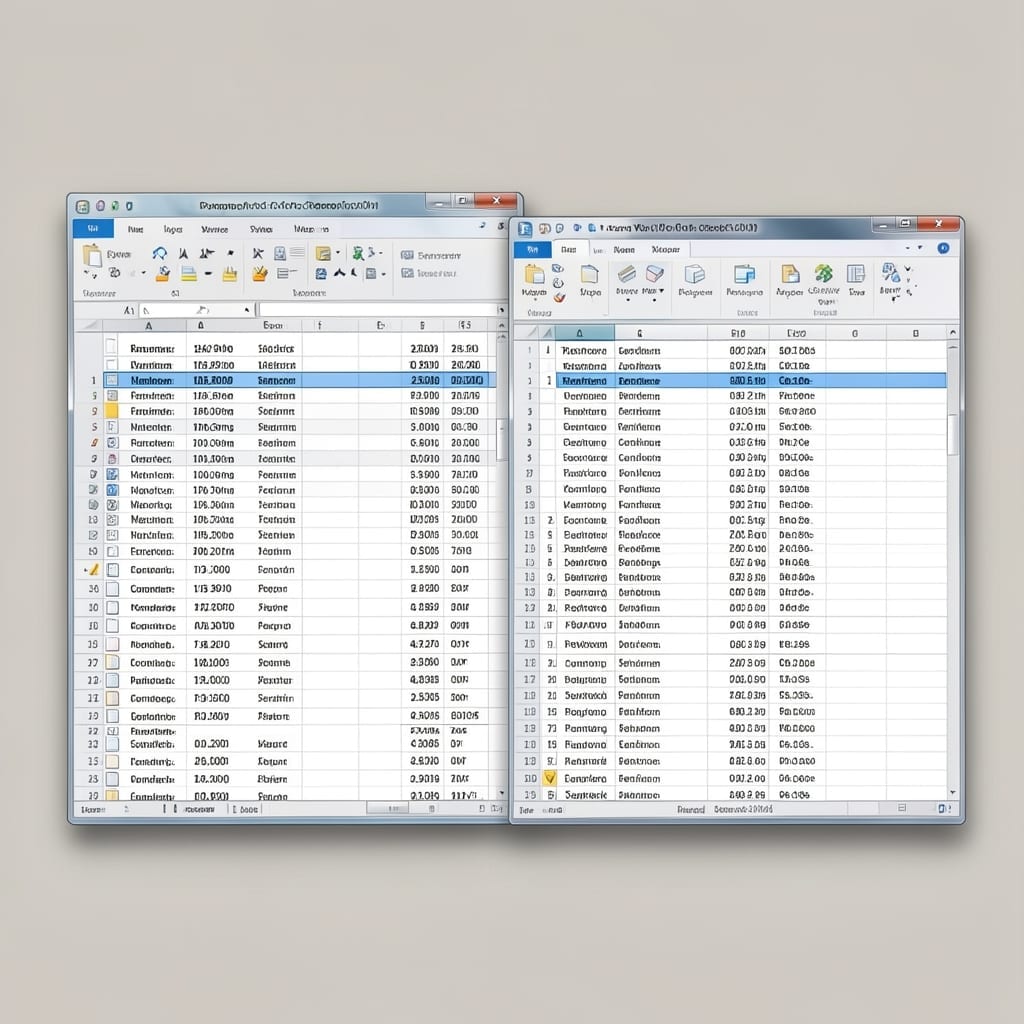Click the yellow filled cell in left window gutter
The image size is (1024, 1024).
[x=112, y=411]
